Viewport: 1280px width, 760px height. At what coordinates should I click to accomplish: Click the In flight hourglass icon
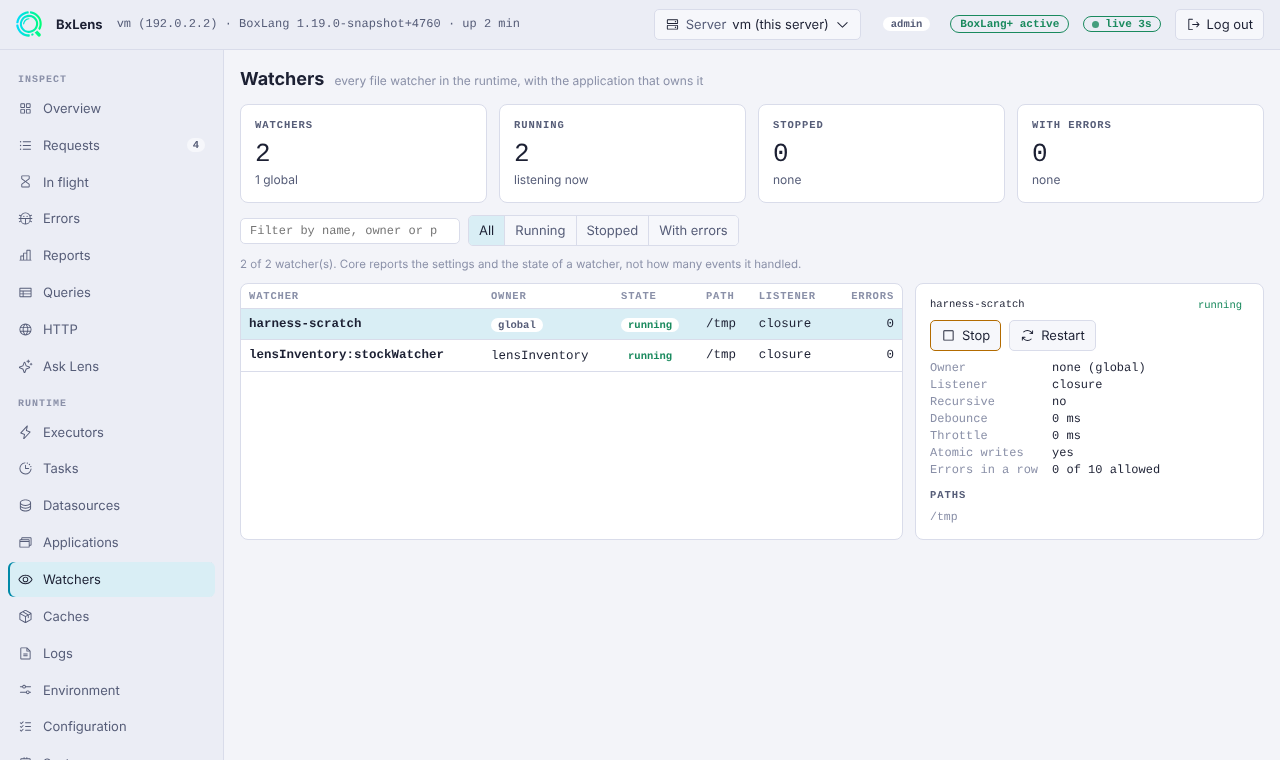(25, 182)
